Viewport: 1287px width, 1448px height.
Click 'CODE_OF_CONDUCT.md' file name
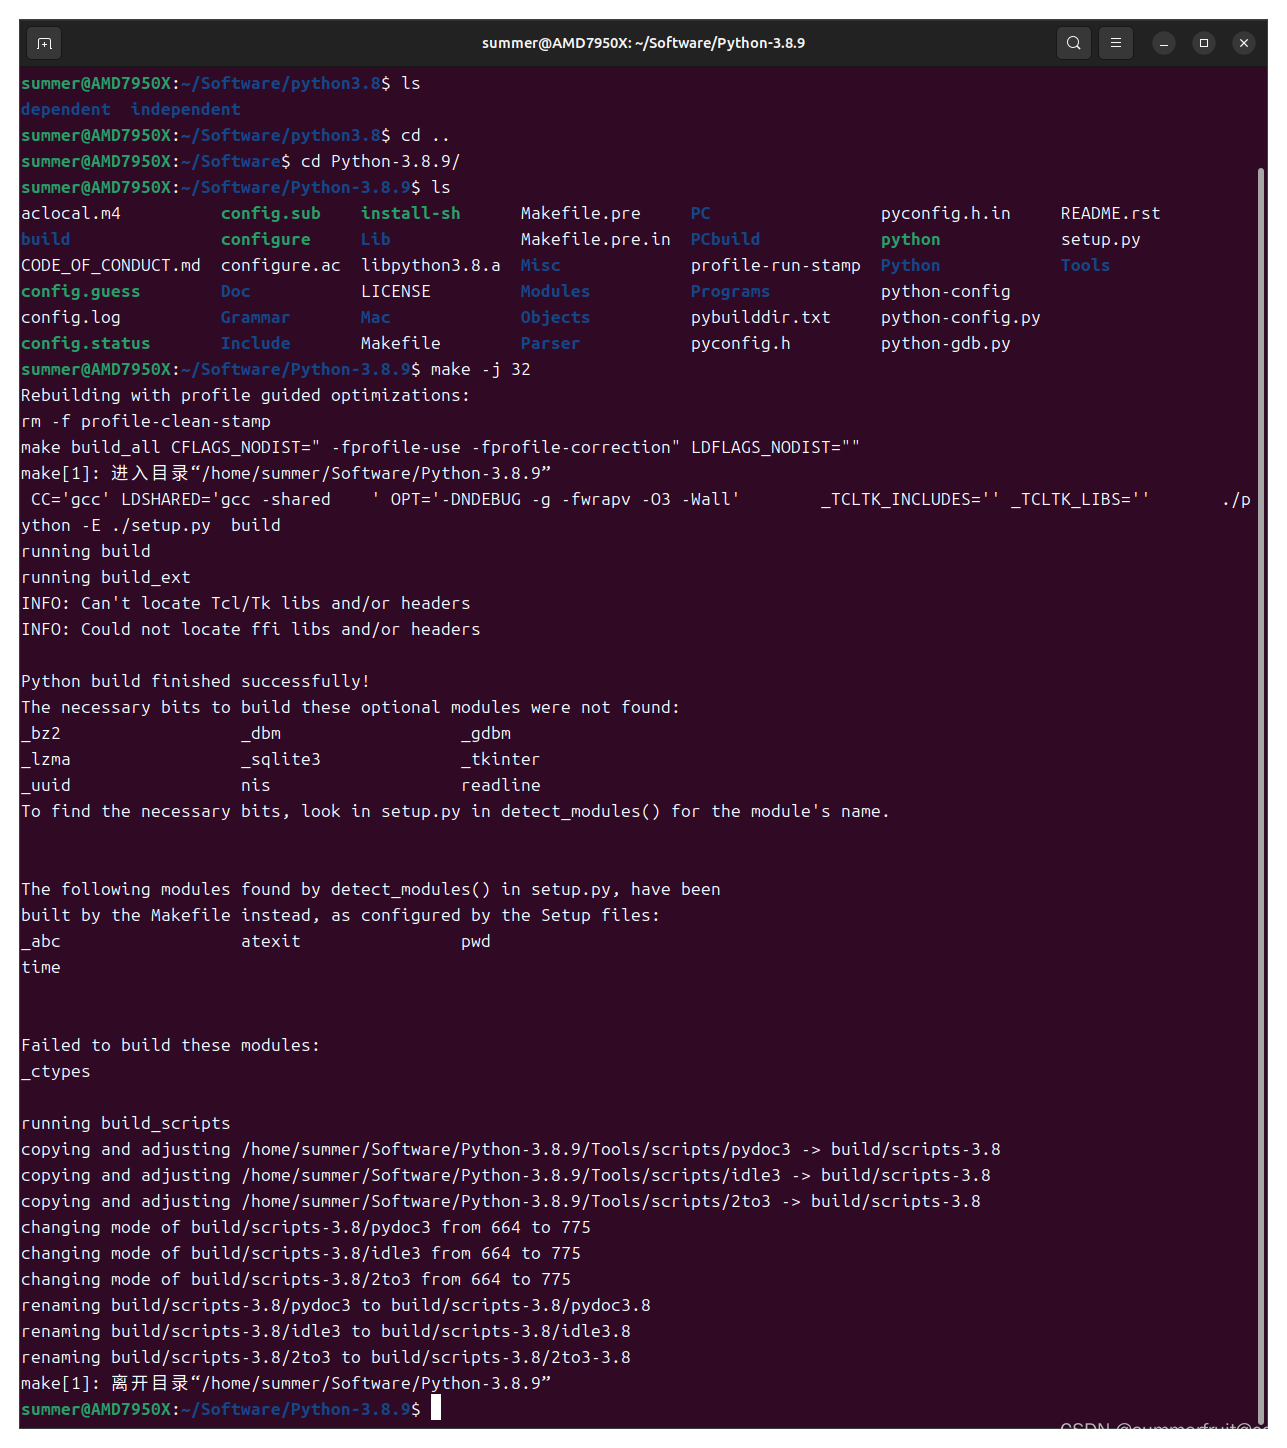click(111, 265)
